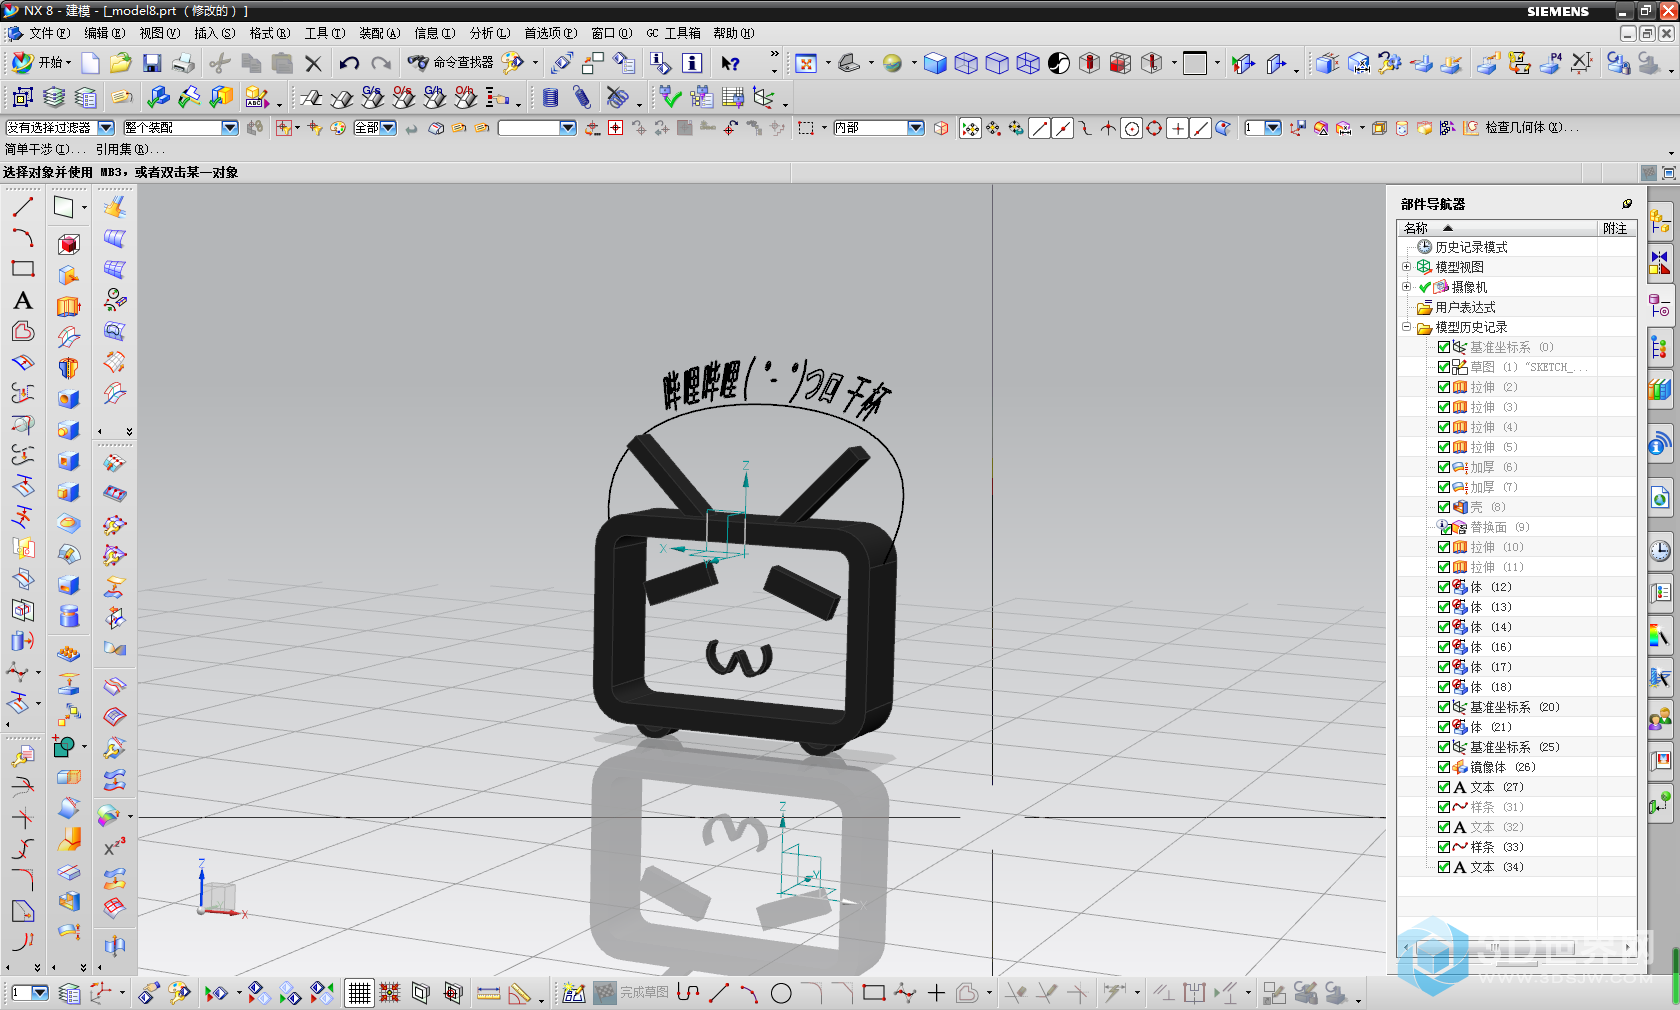The image size is (1680, 1010).
Task: Click the What's This help cursor icon
Action: coord(731,63)
